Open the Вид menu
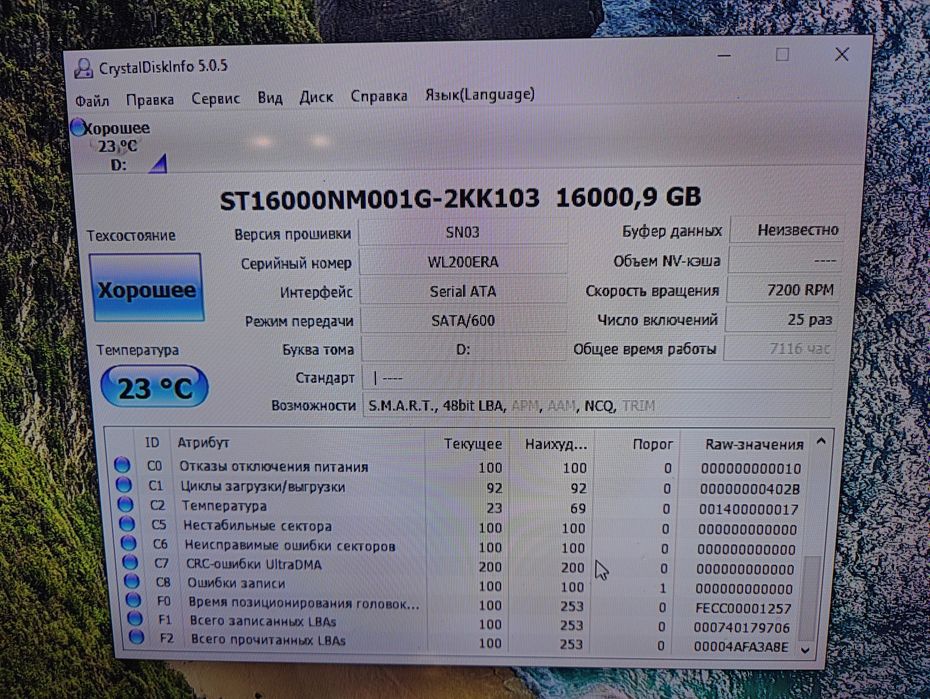930x699 pixels. pyautogui.click(x=270, y=97)
